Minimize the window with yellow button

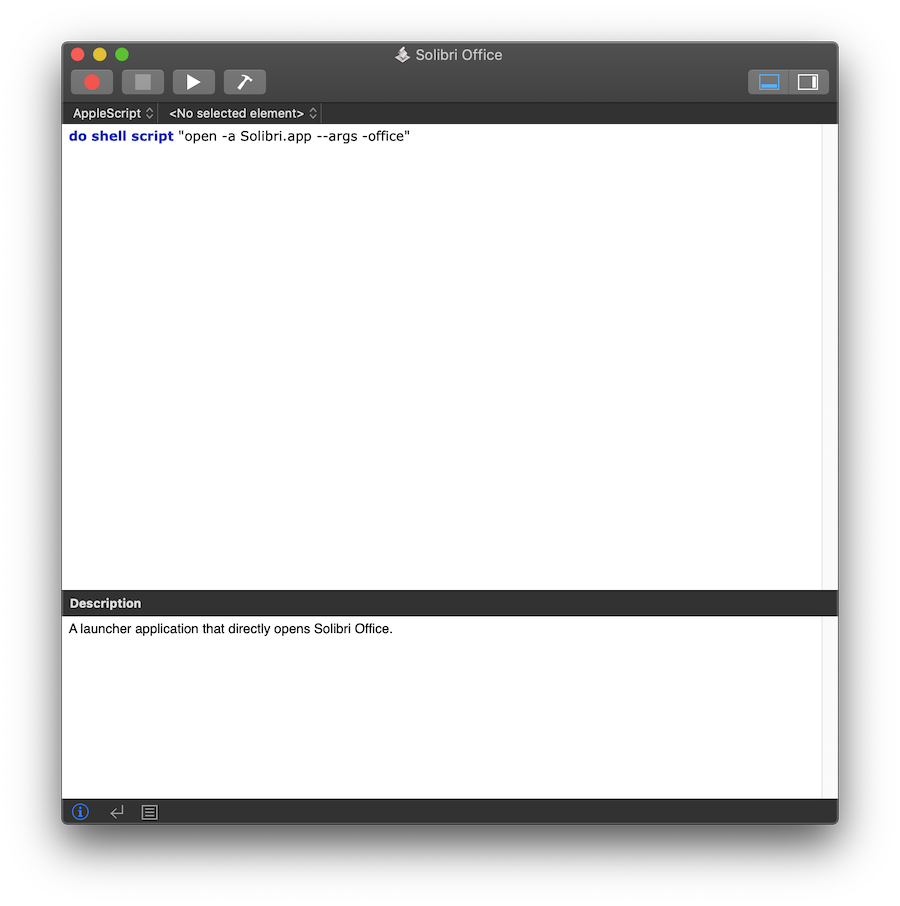[x=100, y=54]
